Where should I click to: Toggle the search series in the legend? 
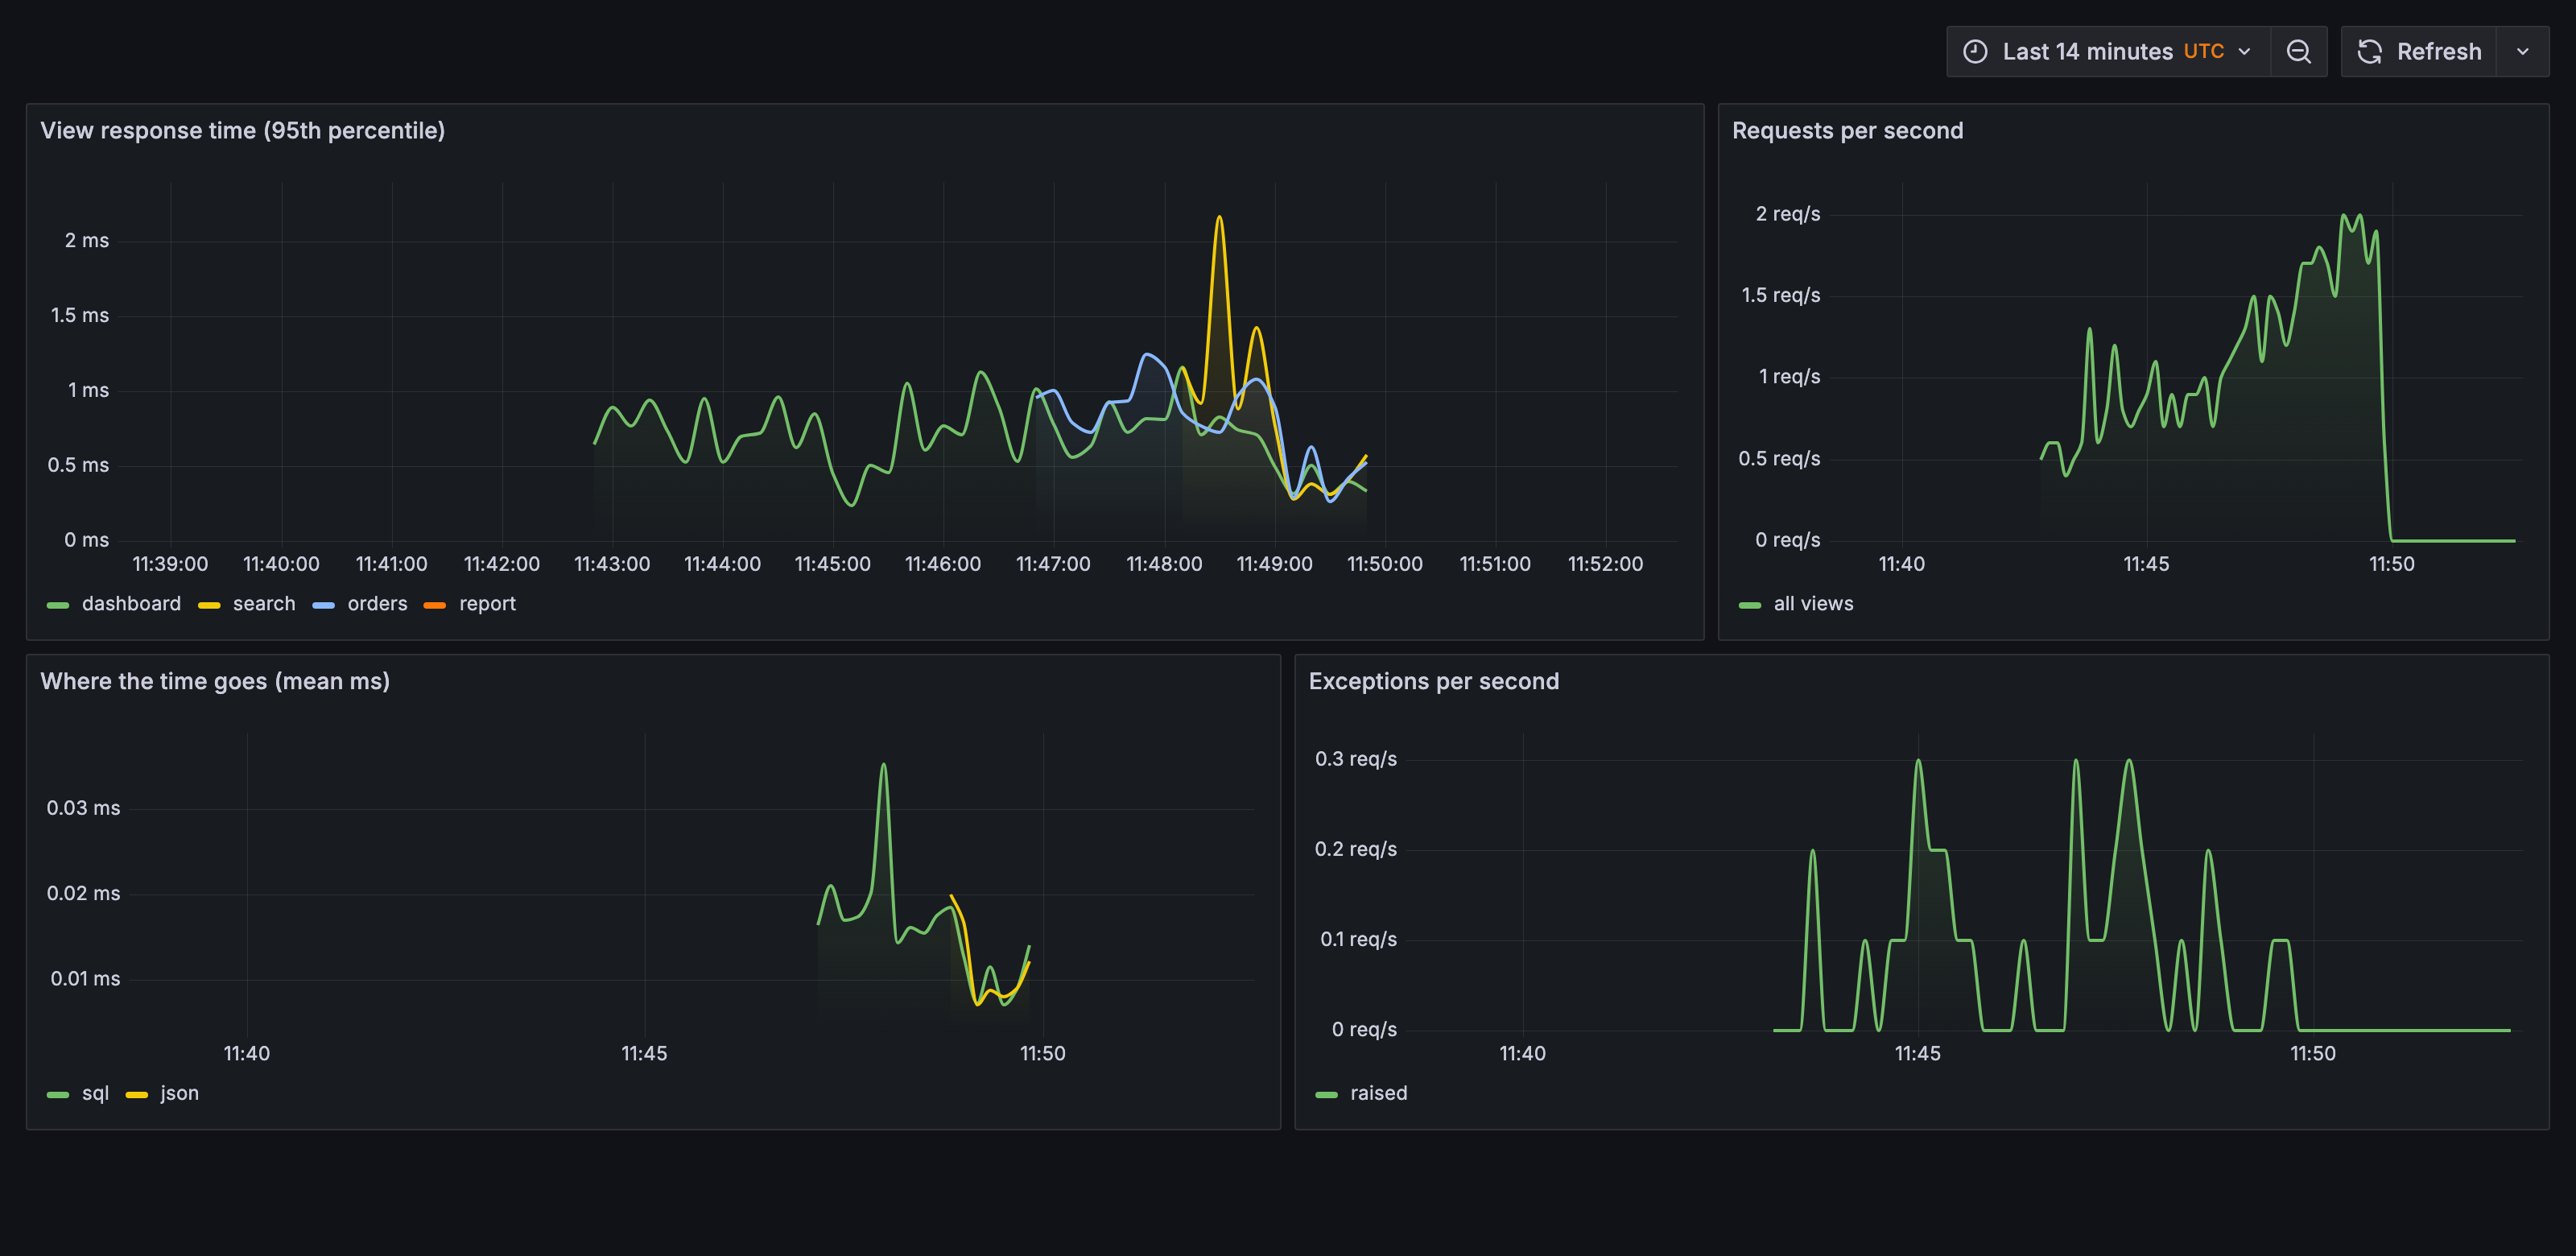(264, 604)
